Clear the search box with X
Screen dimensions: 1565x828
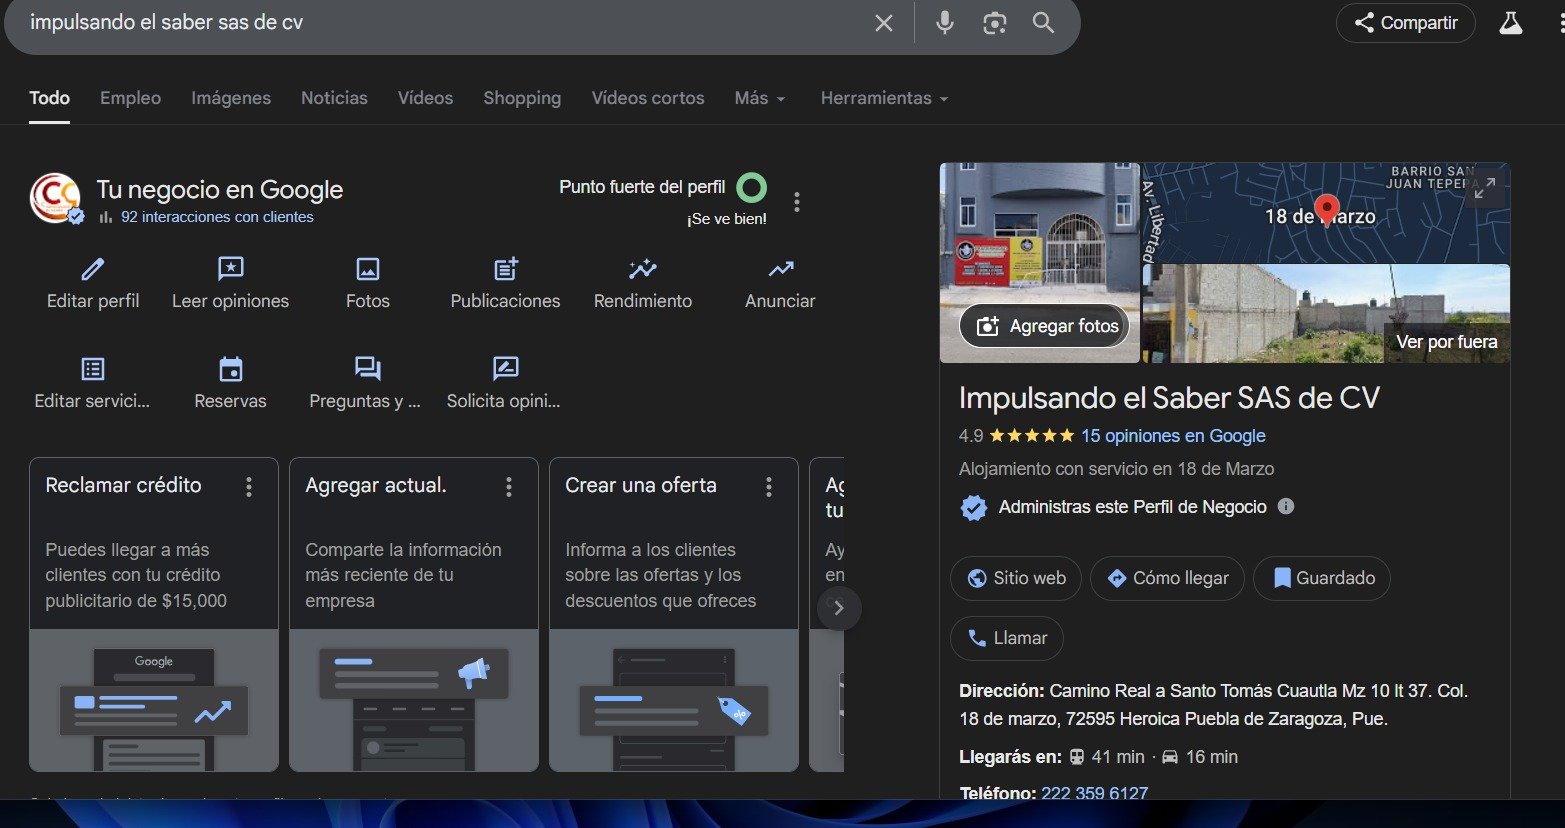pos(883,23)
